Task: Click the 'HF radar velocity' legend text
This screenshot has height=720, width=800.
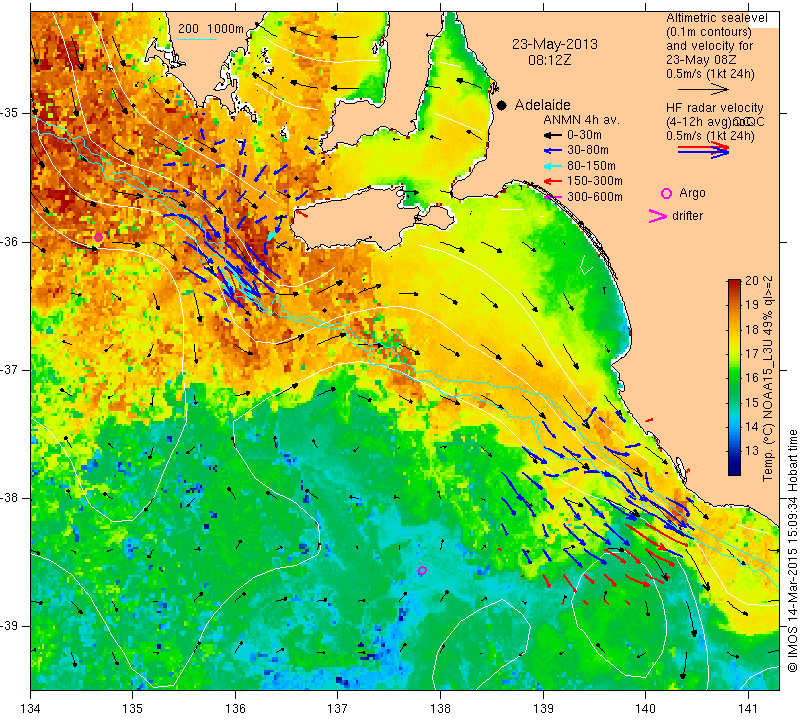Action: point(714,108)
